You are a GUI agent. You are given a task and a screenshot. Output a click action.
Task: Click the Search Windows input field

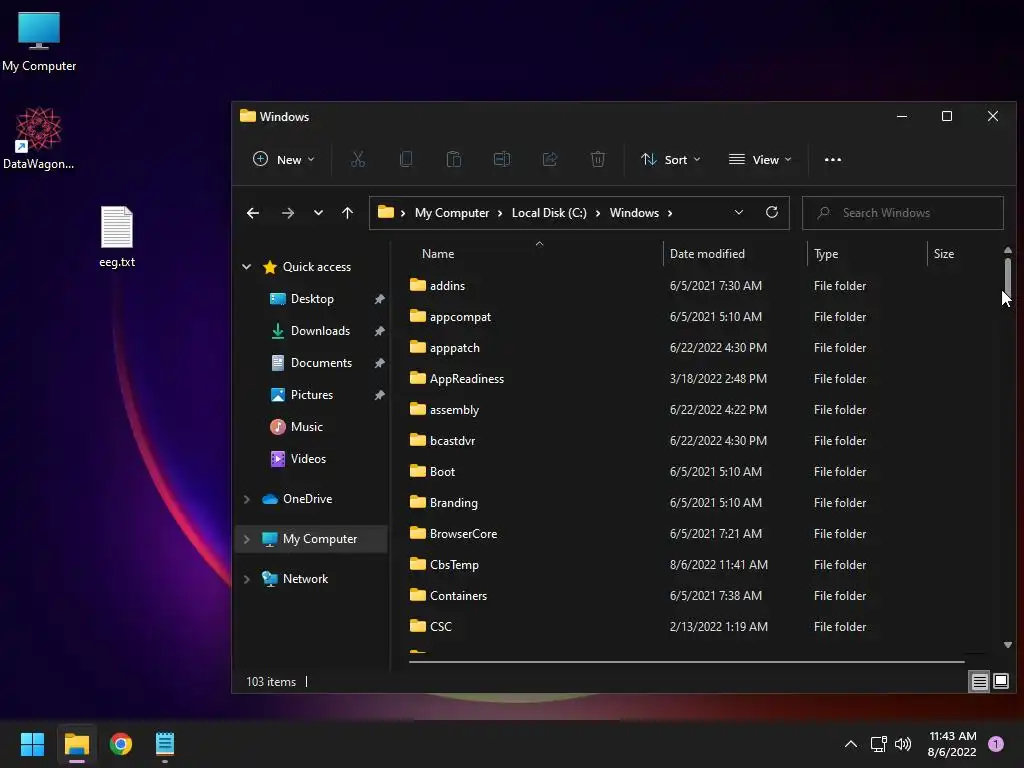pos(903,213)
